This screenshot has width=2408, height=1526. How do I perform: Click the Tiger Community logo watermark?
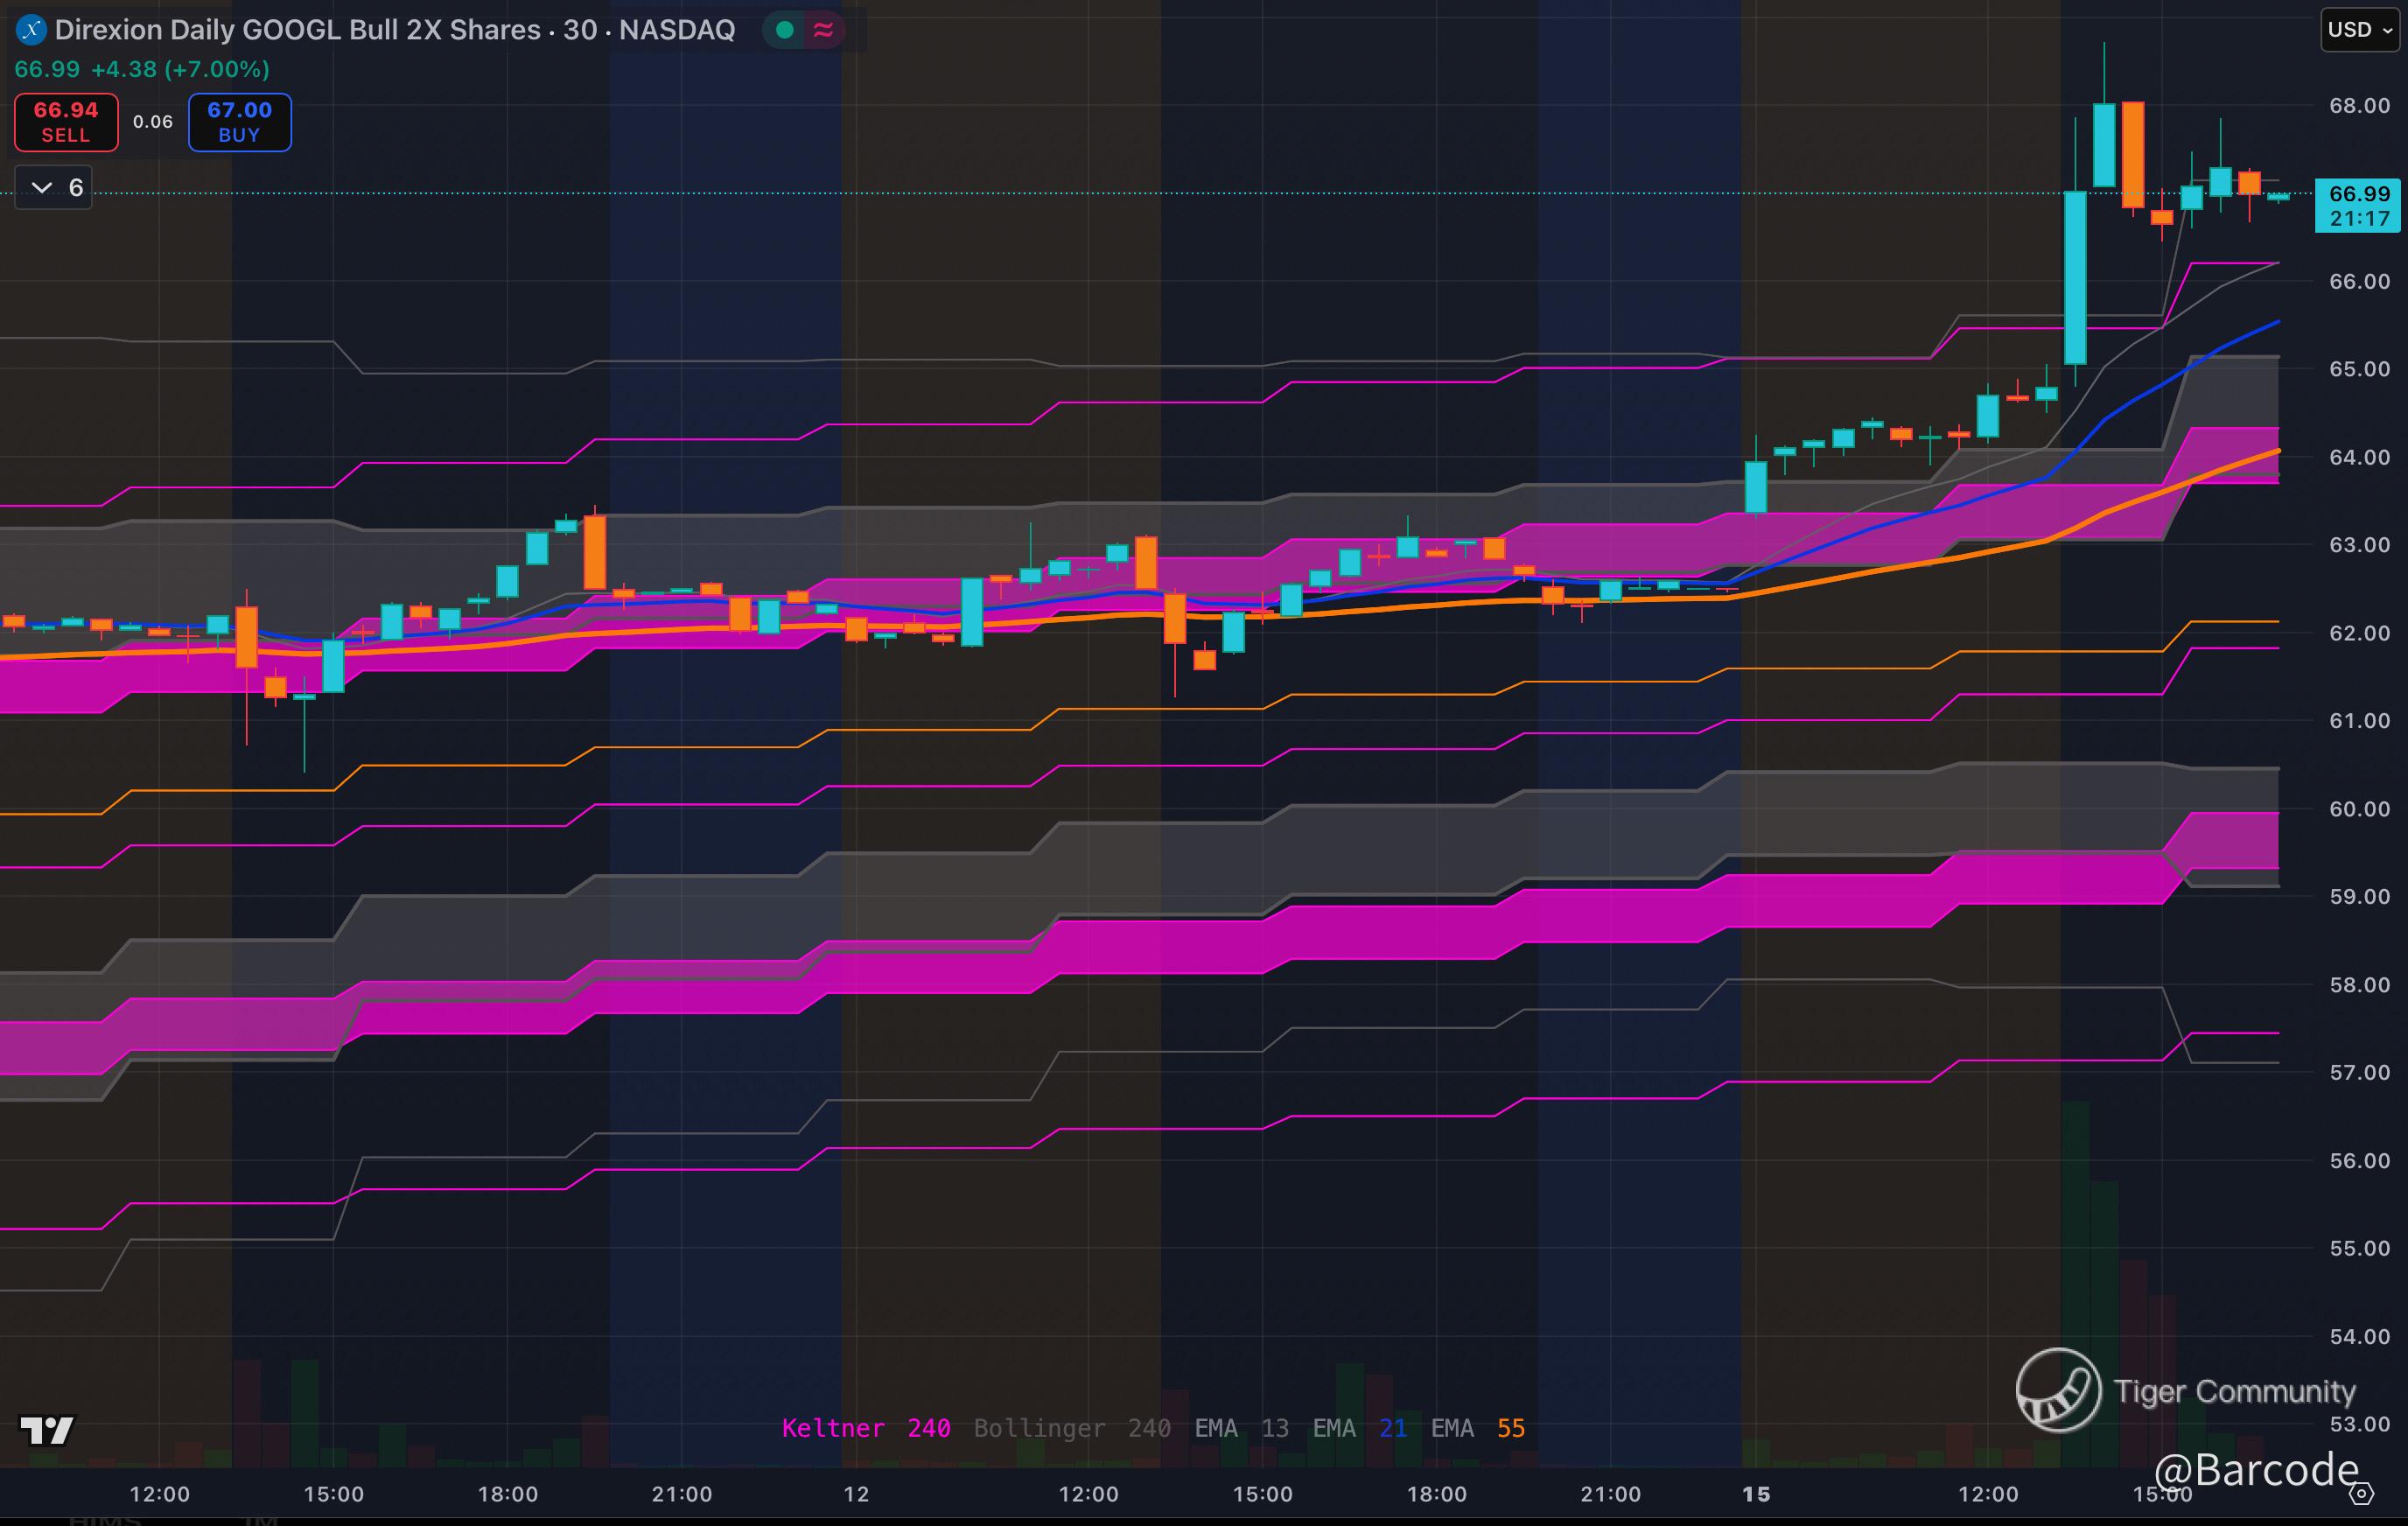(2057, 1390)
